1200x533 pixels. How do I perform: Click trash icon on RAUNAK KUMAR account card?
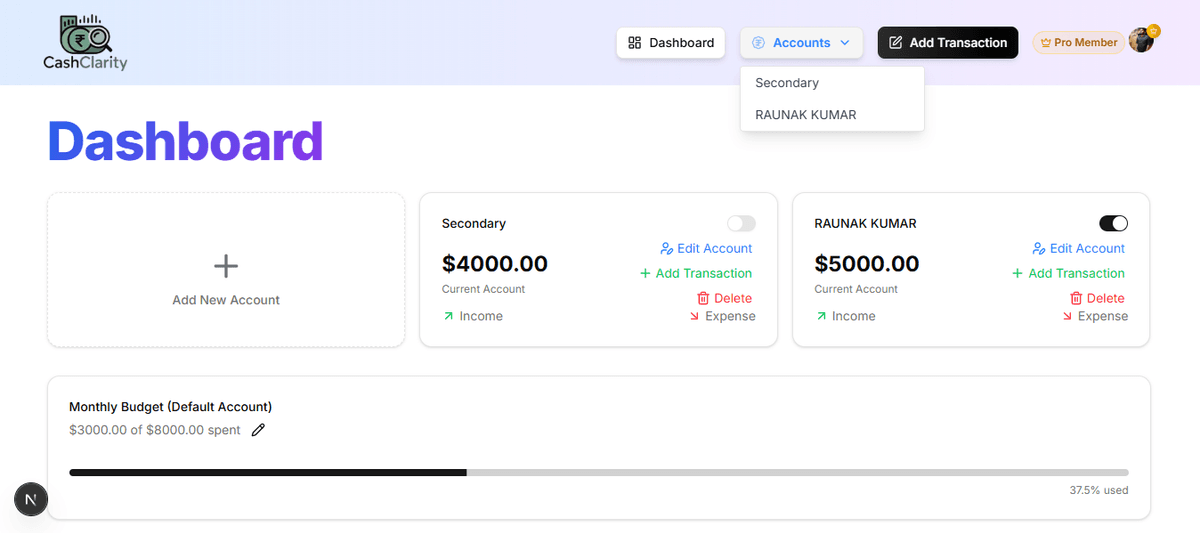tap(1076, 298)
